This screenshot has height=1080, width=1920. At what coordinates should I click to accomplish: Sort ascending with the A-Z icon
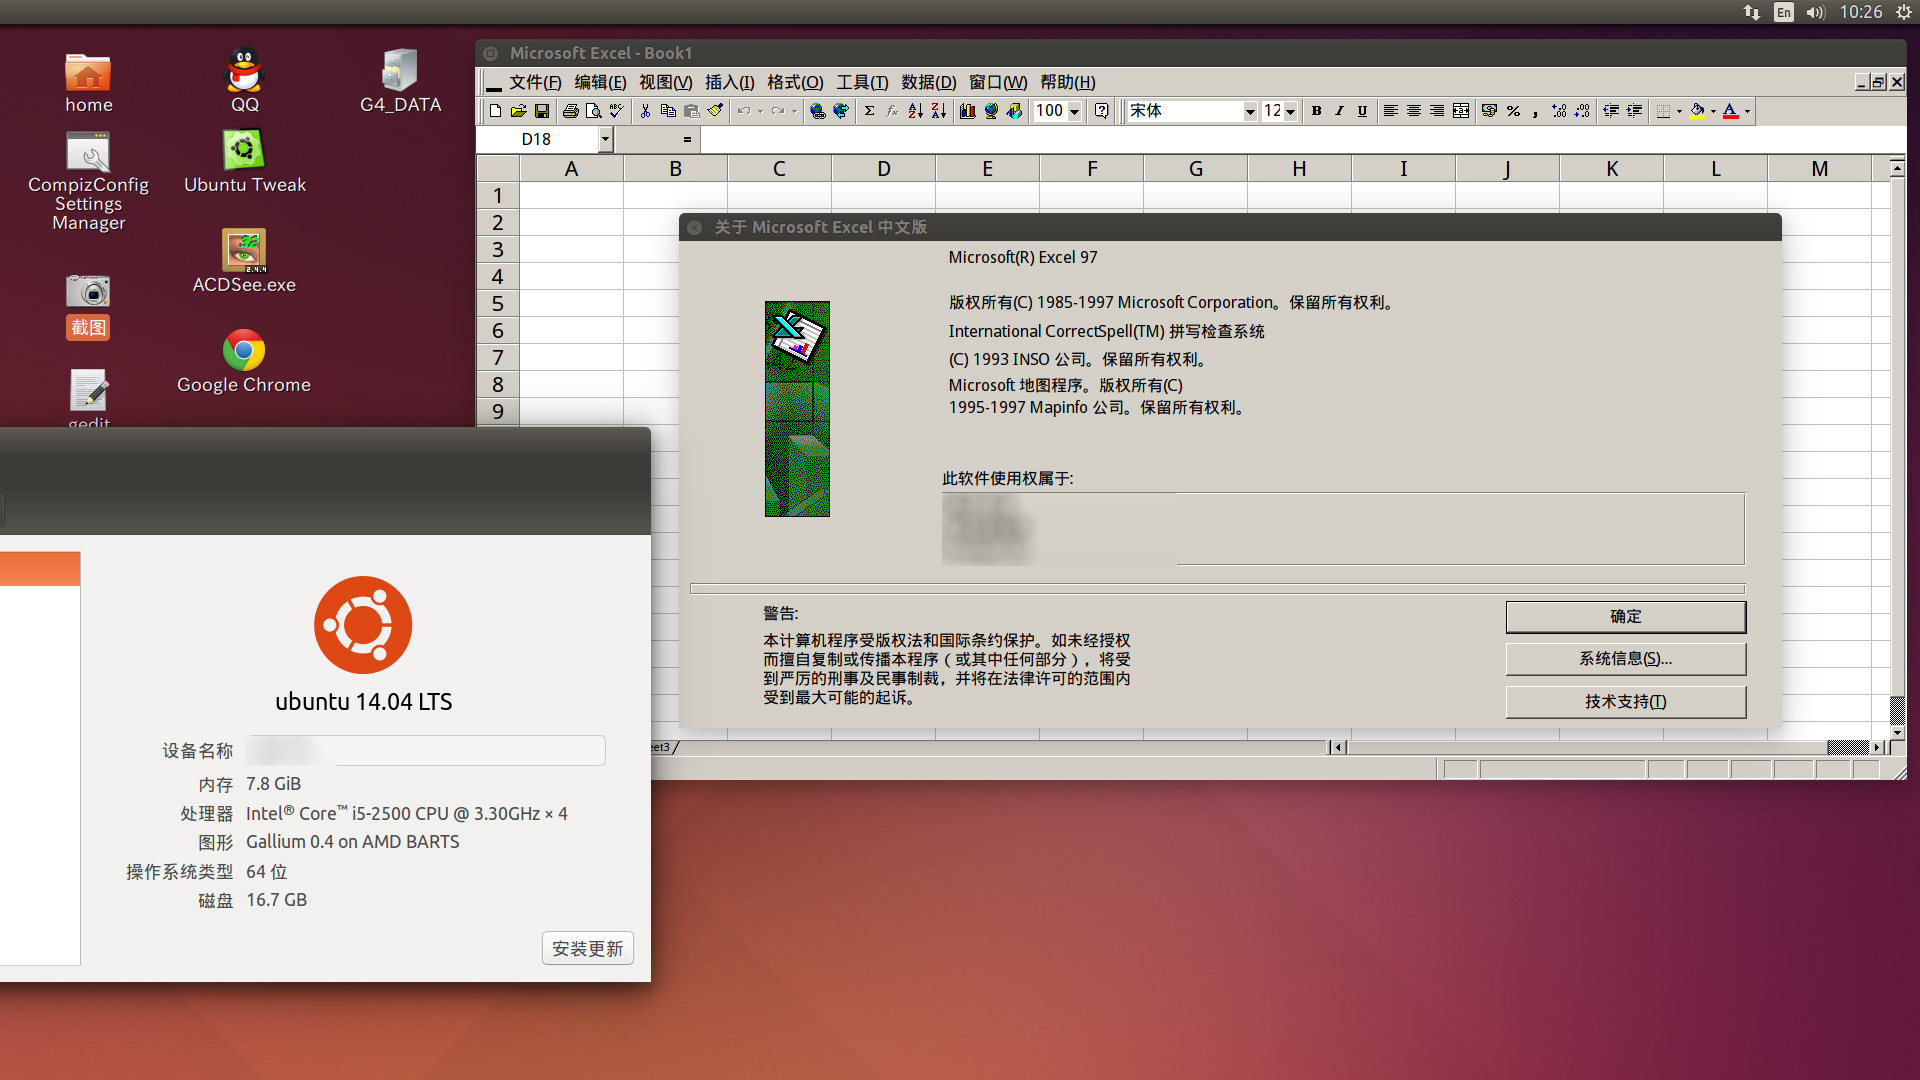click(915, 111)
